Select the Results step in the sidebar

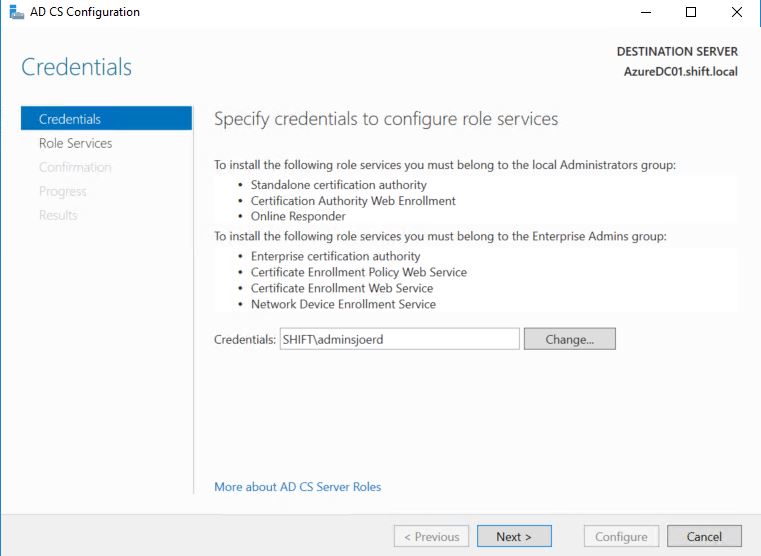58,215
